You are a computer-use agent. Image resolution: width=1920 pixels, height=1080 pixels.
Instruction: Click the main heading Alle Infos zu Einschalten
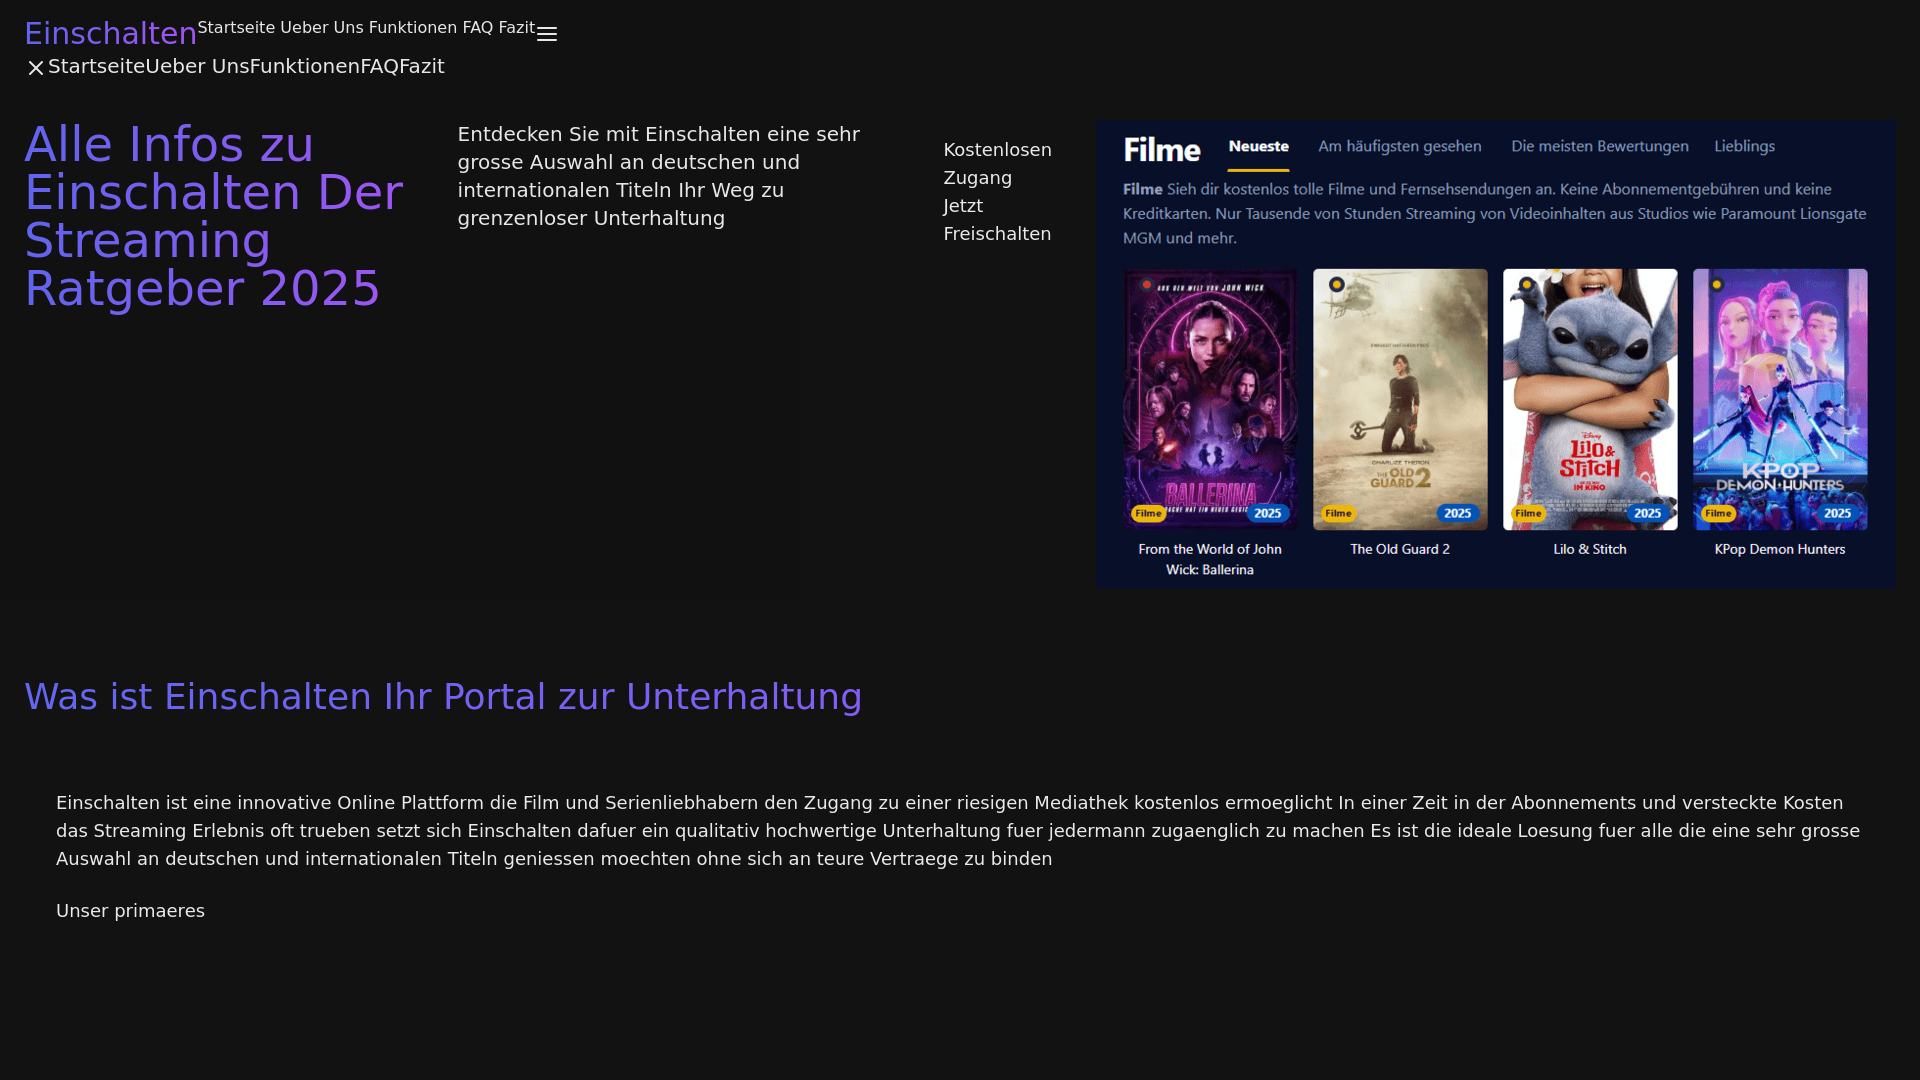pos(216,216)
